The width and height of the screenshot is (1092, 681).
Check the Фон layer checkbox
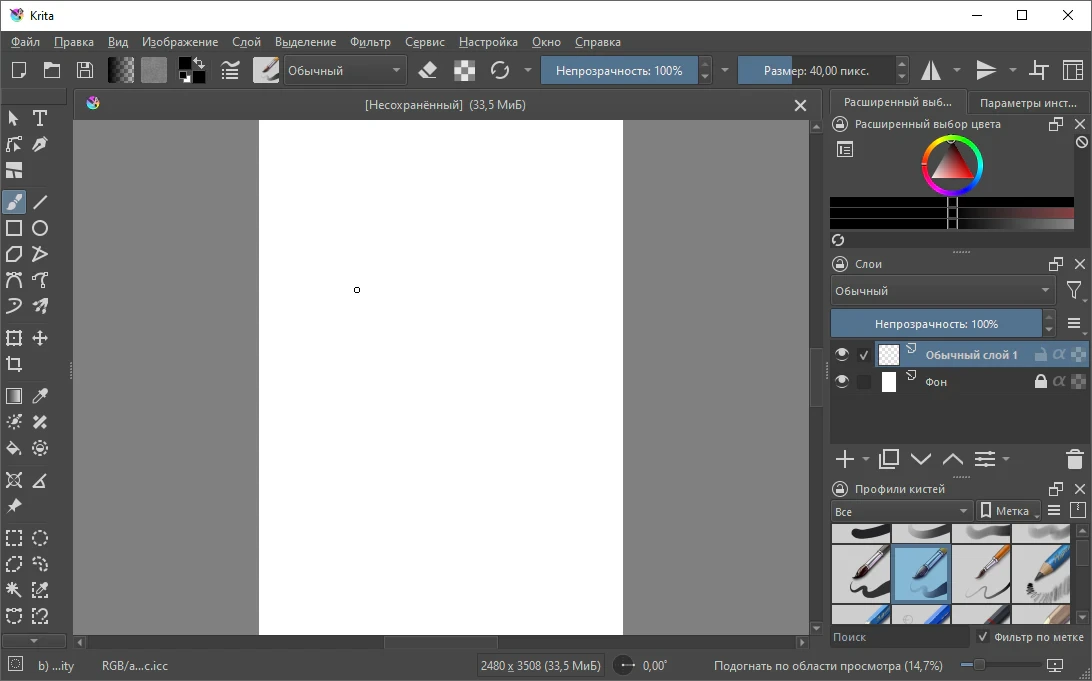864,382
